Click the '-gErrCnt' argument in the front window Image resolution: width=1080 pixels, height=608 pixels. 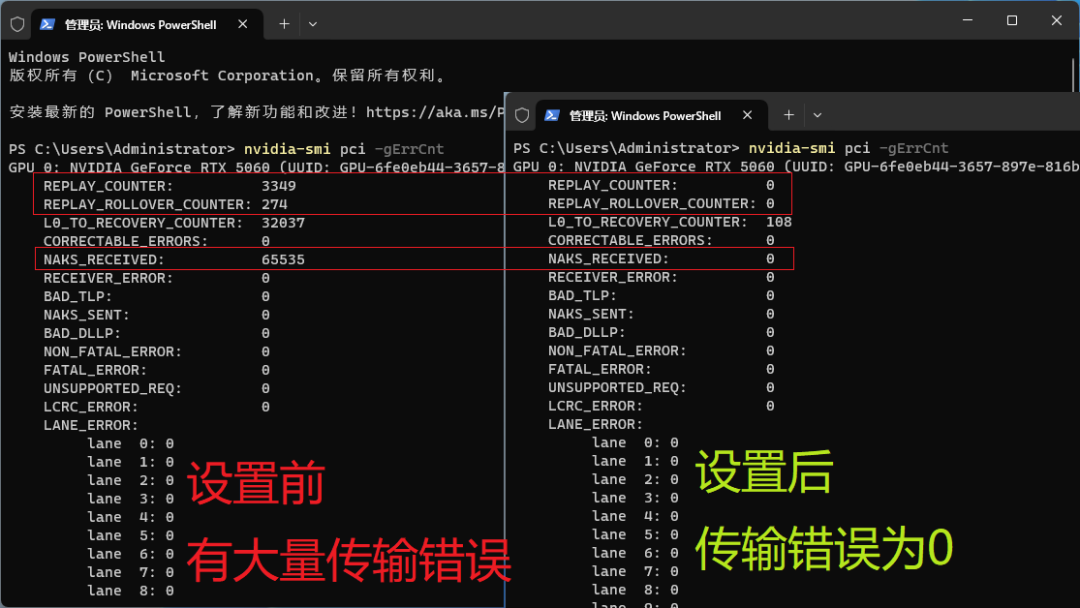pos(914,148)
